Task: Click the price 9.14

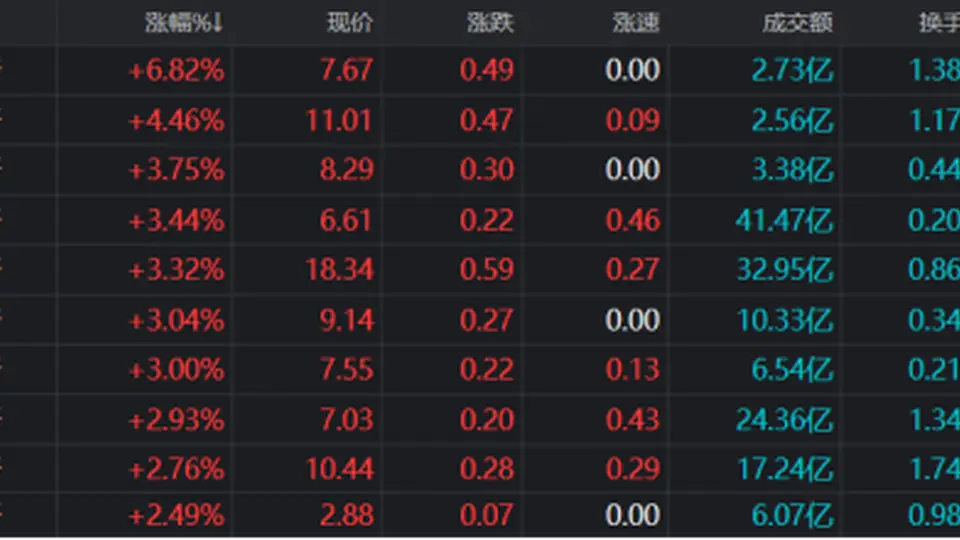Action: click(347, 320)
